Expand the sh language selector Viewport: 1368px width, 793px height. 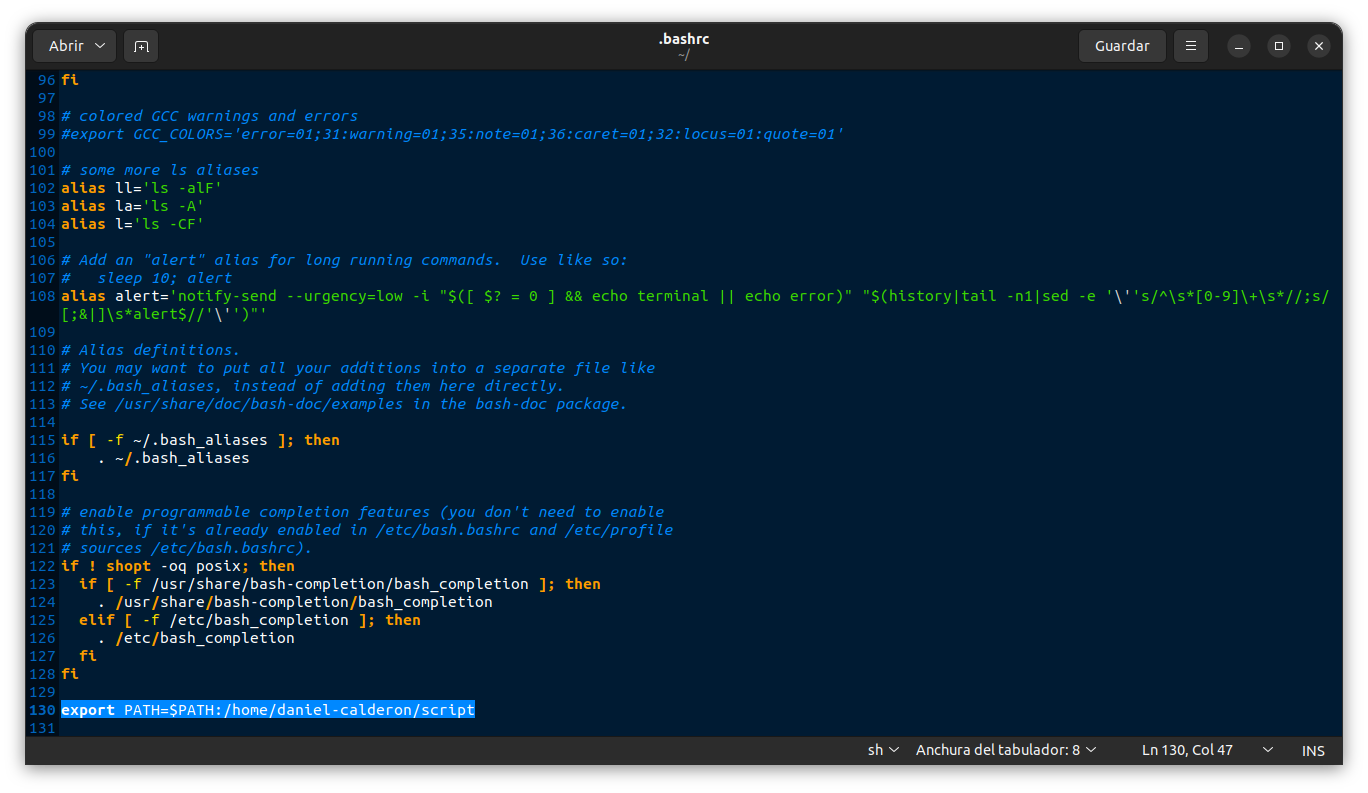coord(883,750)
